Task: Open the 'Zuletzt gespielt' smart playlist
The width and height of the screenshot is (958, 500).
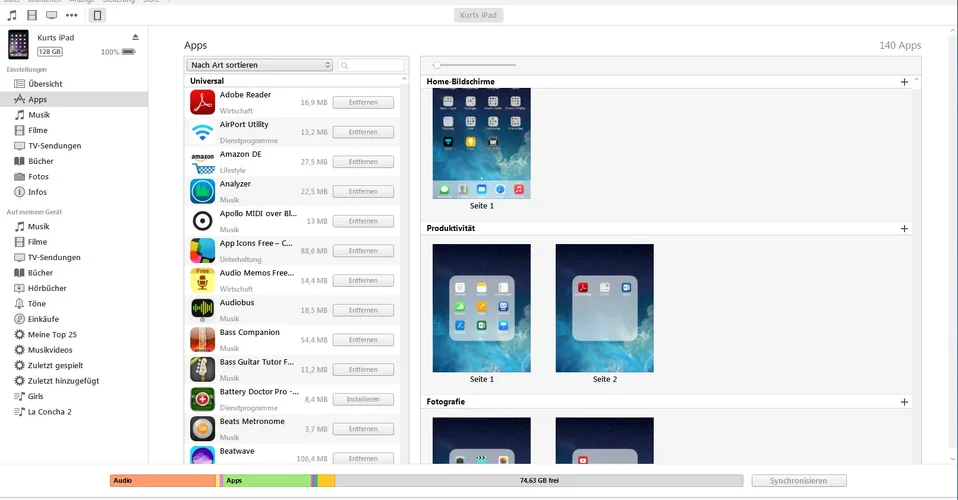Action: coord(55,366)
